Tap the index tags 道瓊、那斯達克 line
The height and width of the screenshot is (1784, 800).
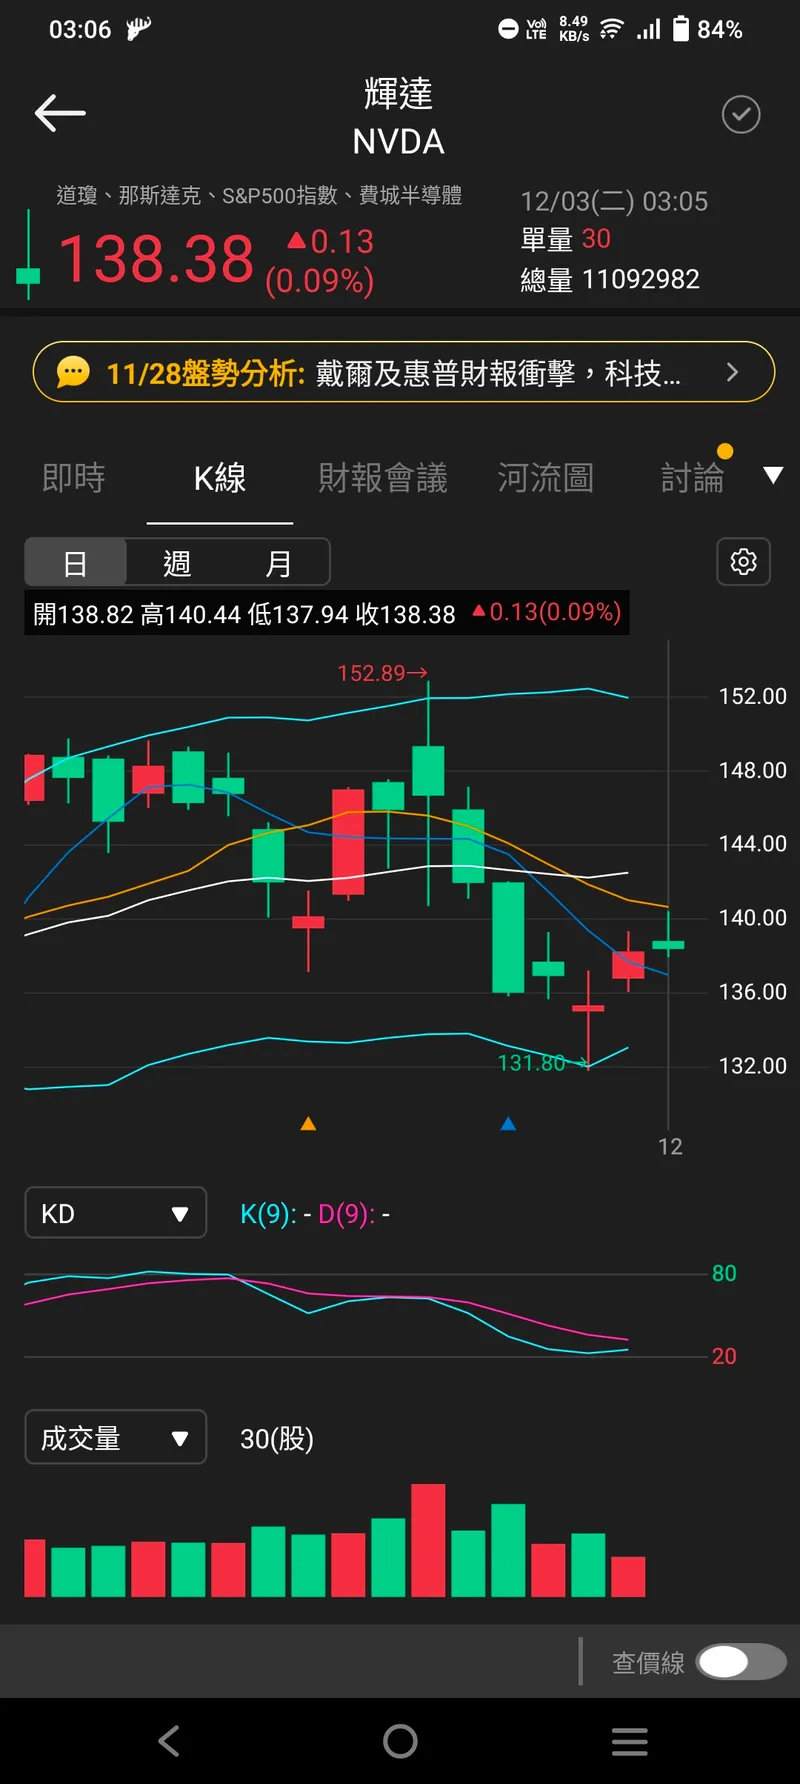pyautogui.click(x=259, y=195)
